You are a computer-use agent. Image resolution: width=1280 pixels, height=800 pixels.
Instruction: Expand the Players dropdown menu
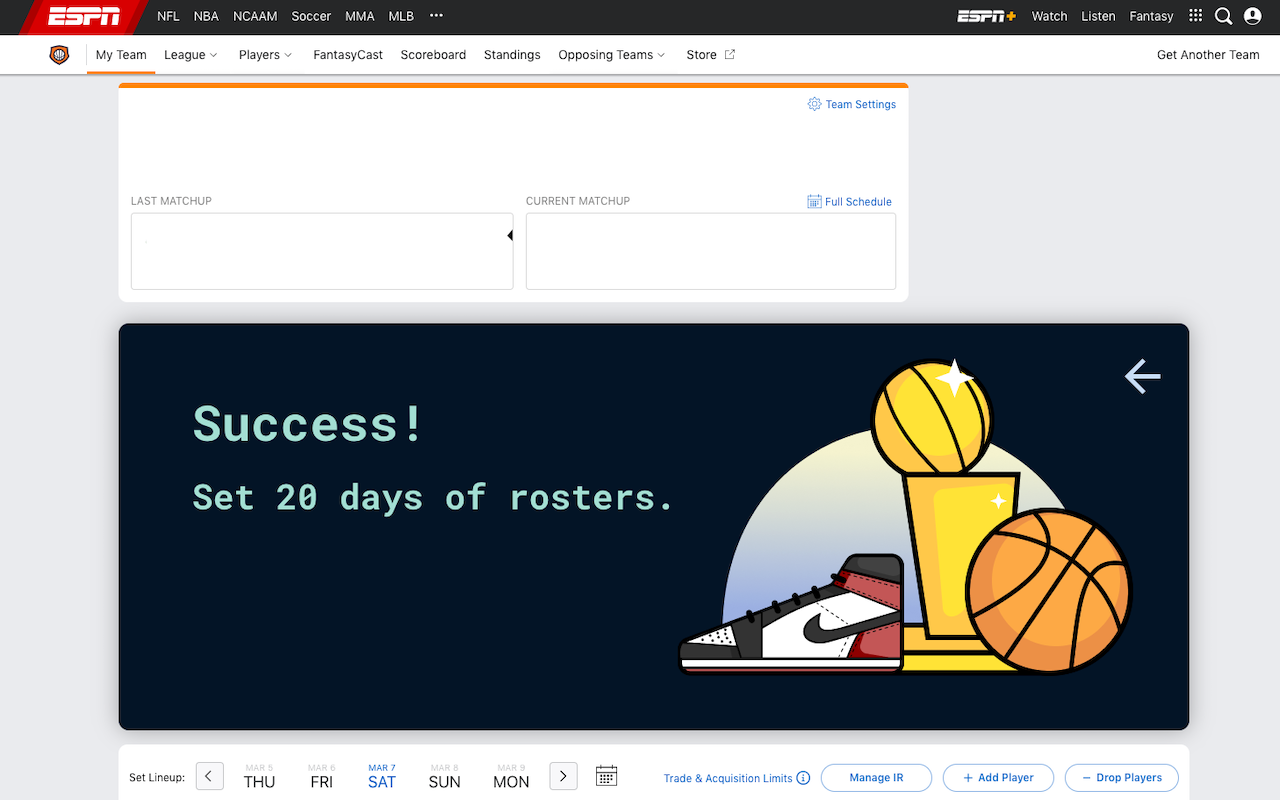265,55
